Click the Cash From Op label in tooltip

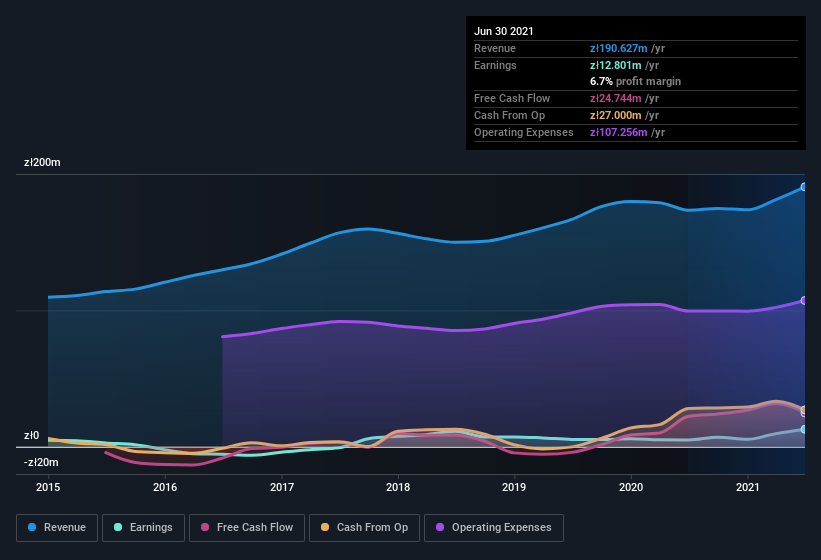(x=509, y=115)
